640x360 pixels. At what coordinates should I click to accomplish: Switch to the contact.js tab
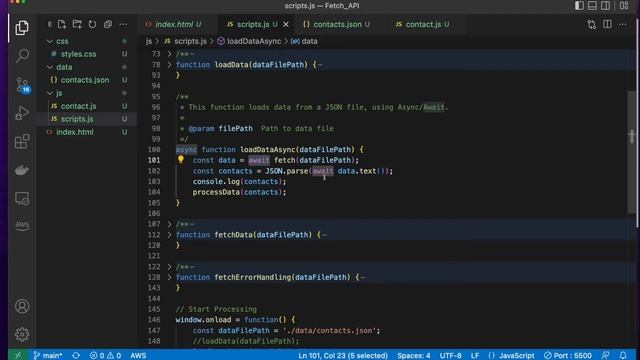[423, 24]
